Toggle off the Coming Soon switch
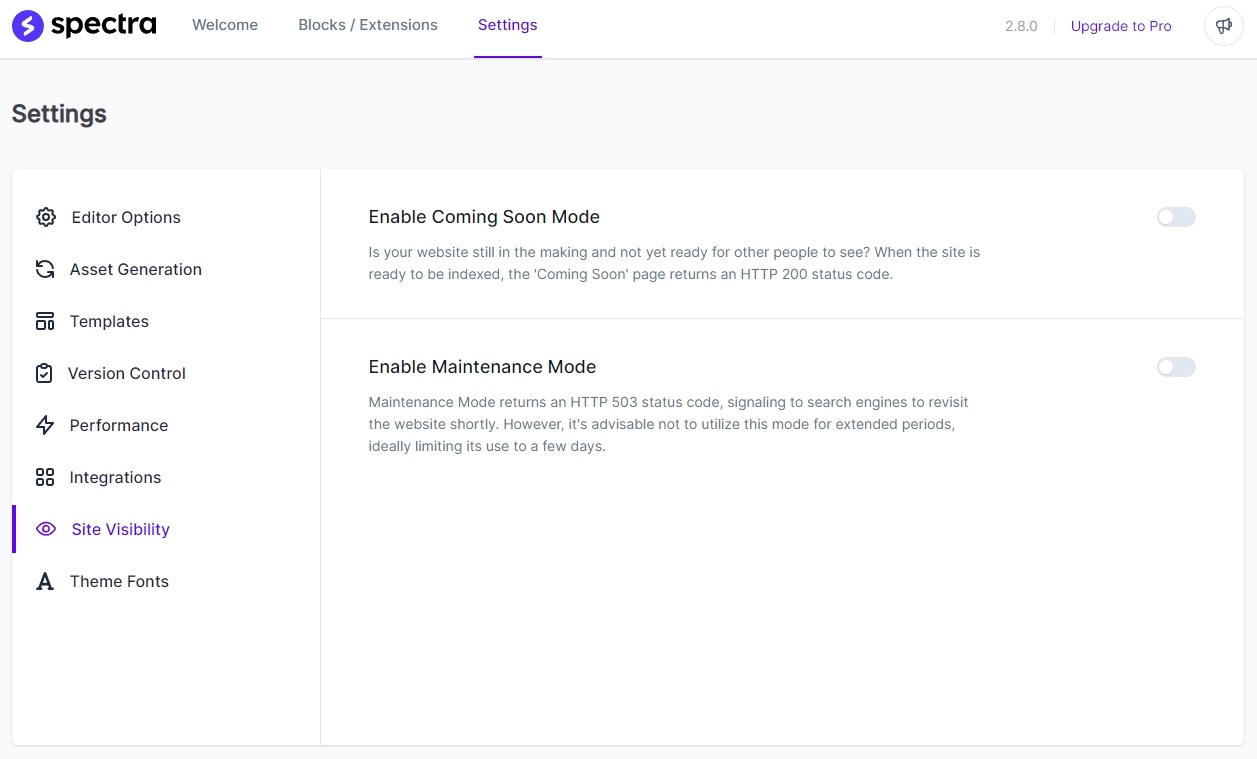Screen dimensions: 1257x759 pyautogui.click(x=1176, y=217)
